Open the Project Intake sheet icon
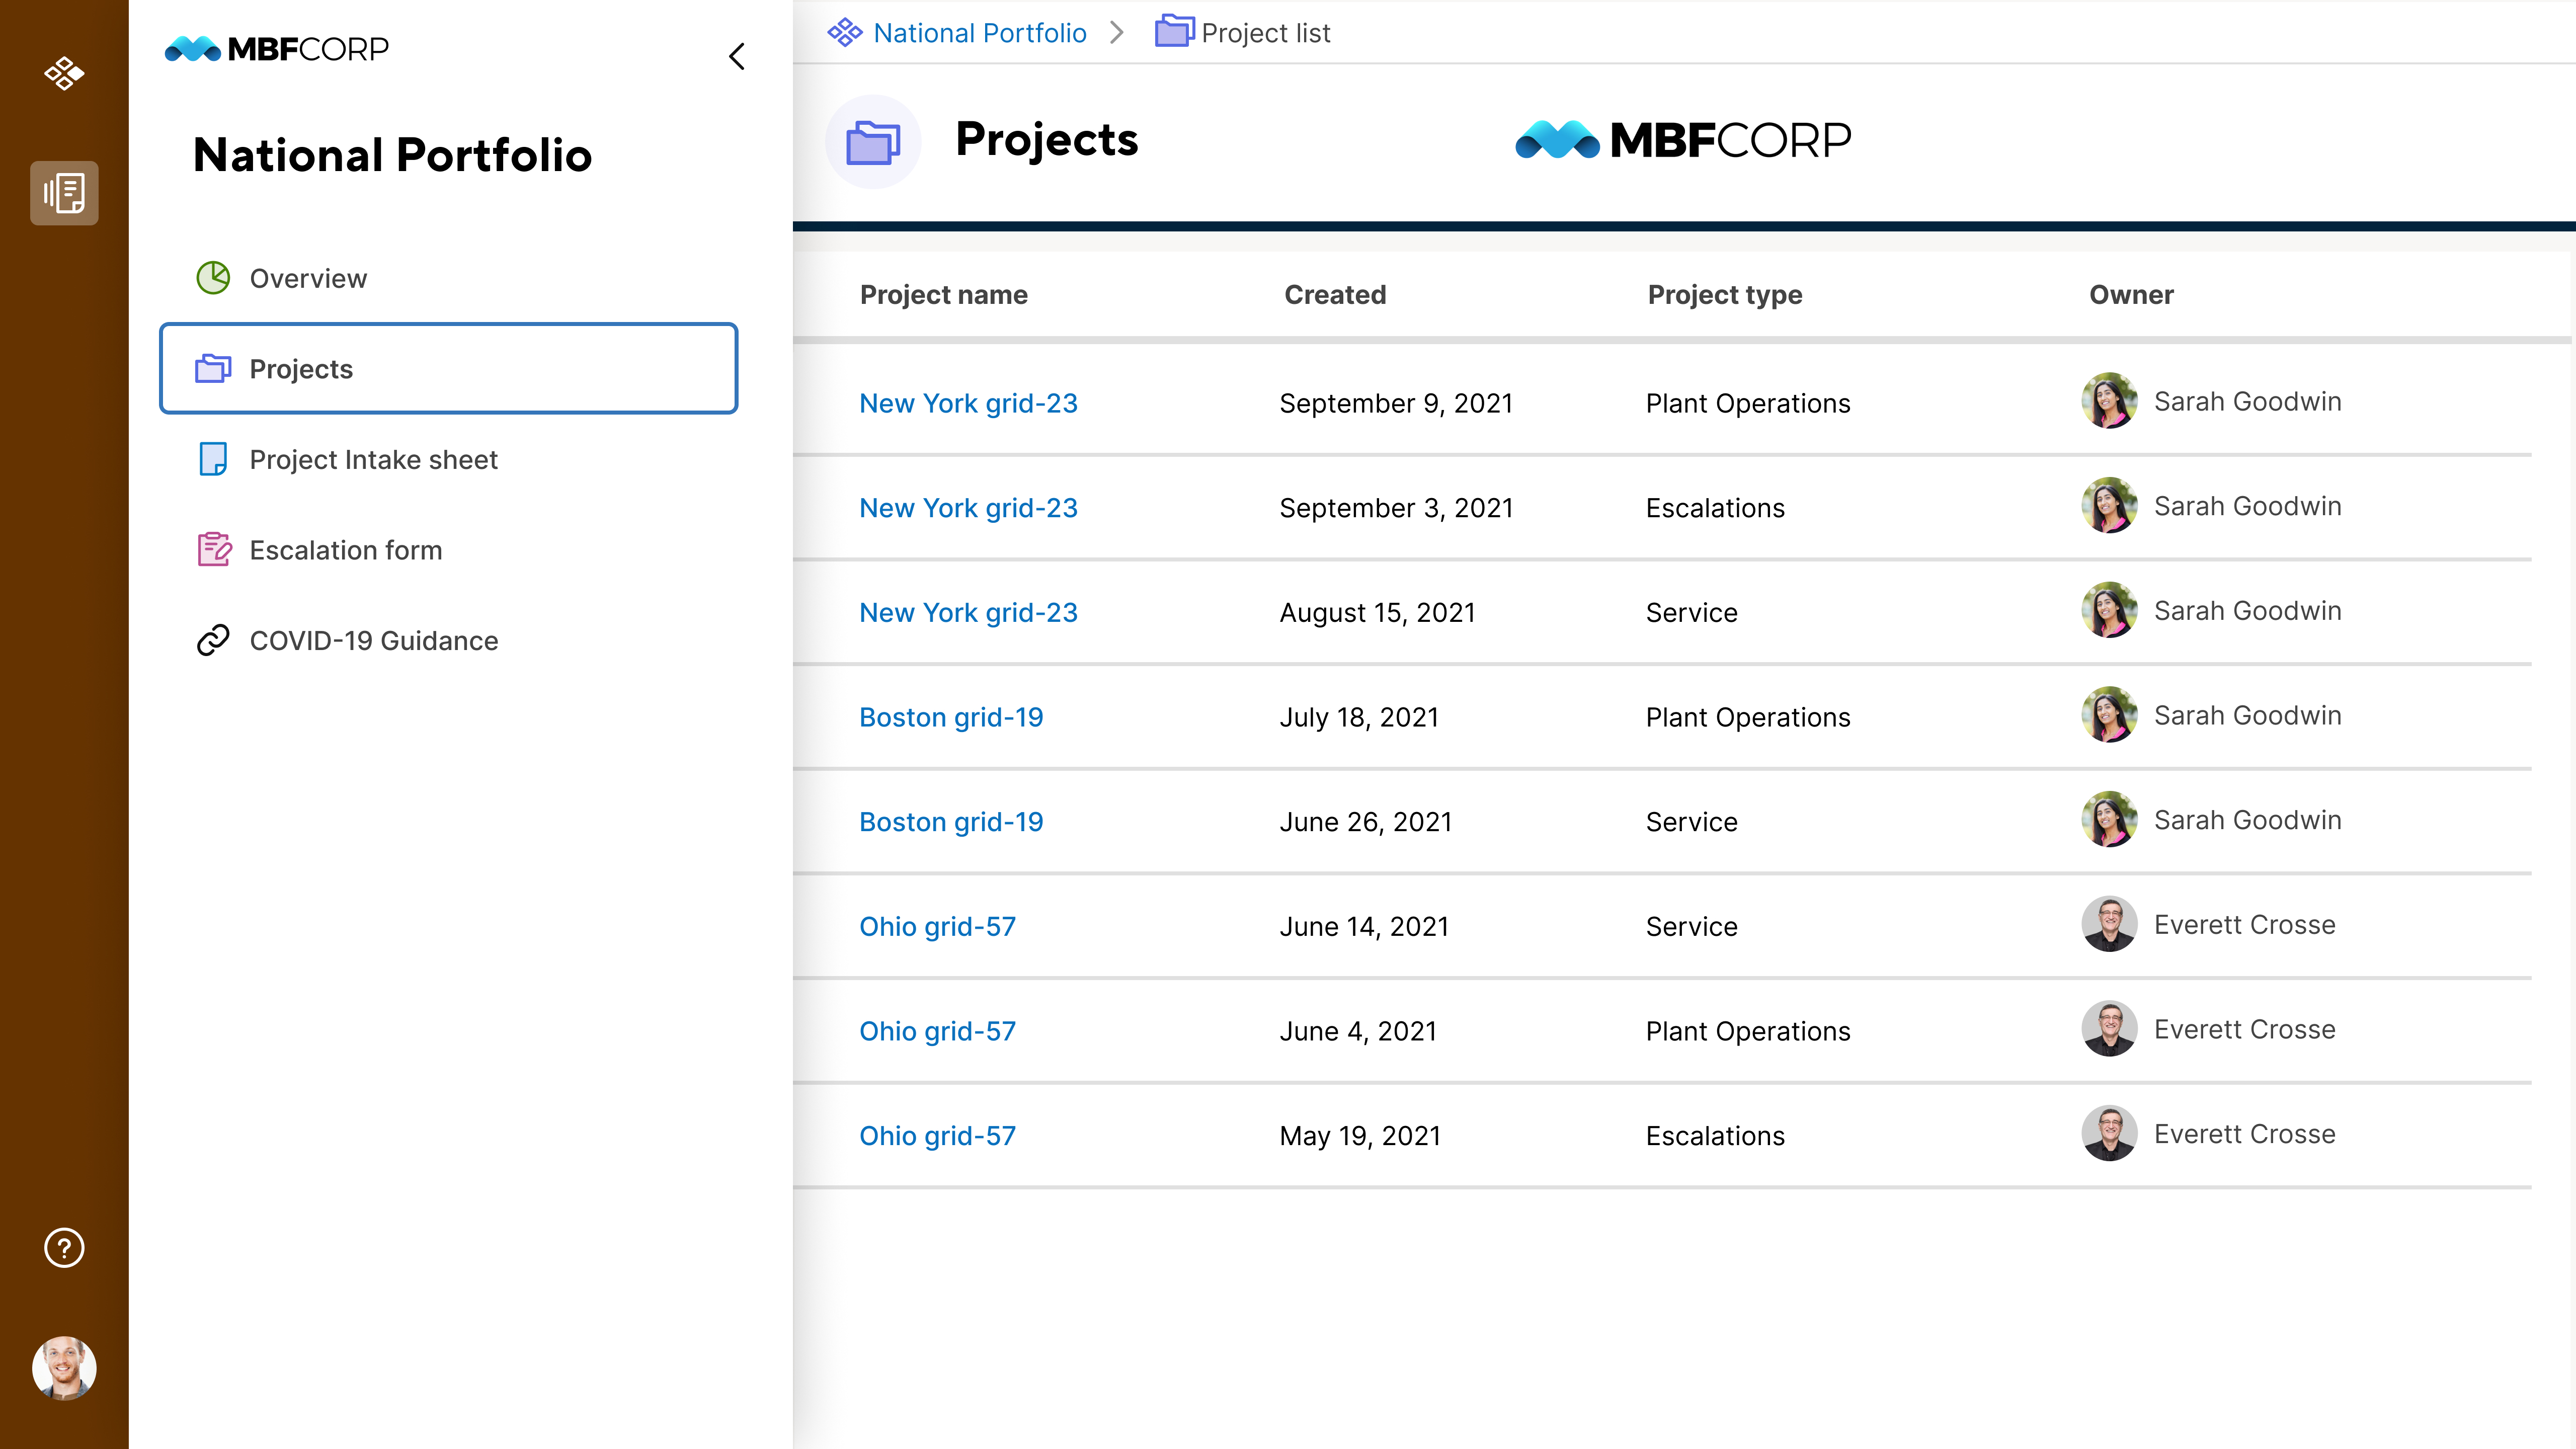 [x=212, y=460]
